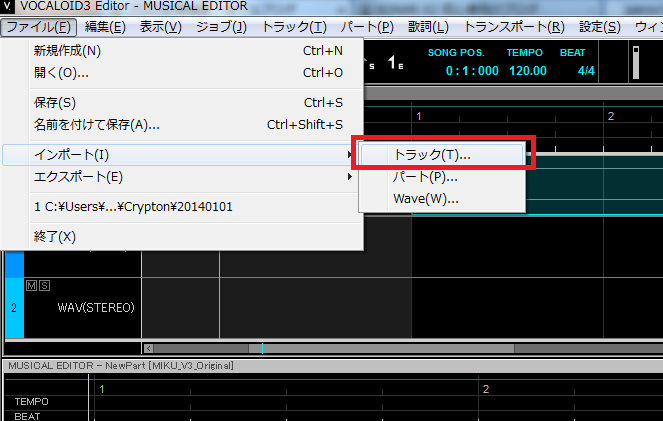Click the TEMPO row label in Musical Editor
Image resolution: width=663 pixels, height=421 pixels.
coord(31,402)
